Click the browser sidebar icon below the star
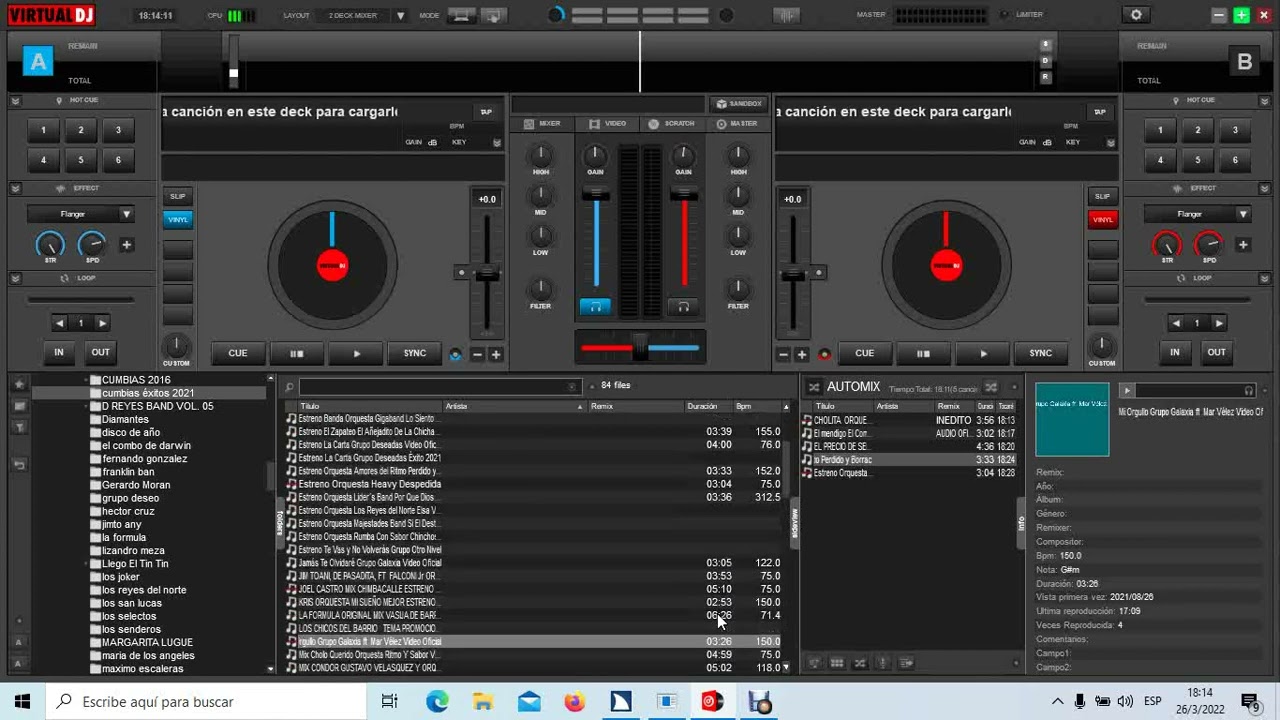The height and width of the screenshot is (720, 1280). tap(19, 406)
